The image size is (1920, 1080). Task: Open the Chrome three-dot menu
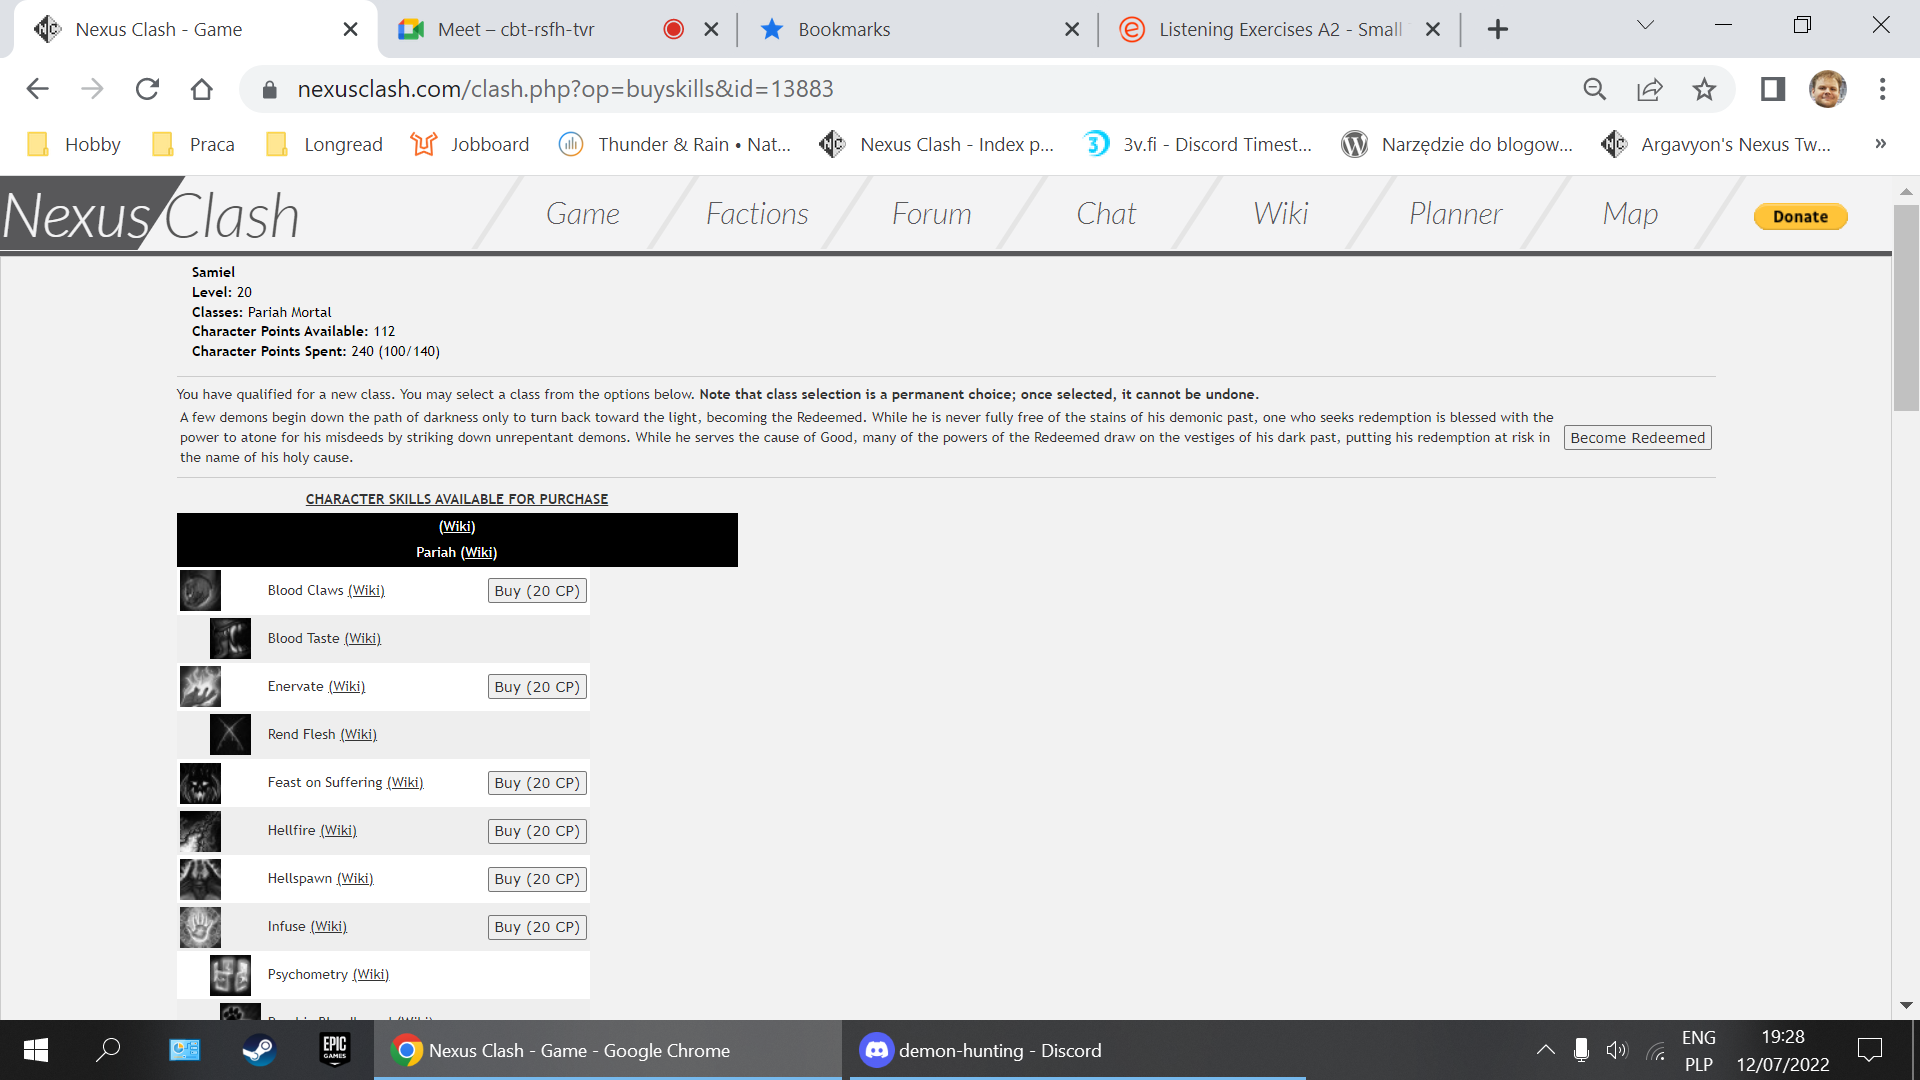click(1882, 89)
